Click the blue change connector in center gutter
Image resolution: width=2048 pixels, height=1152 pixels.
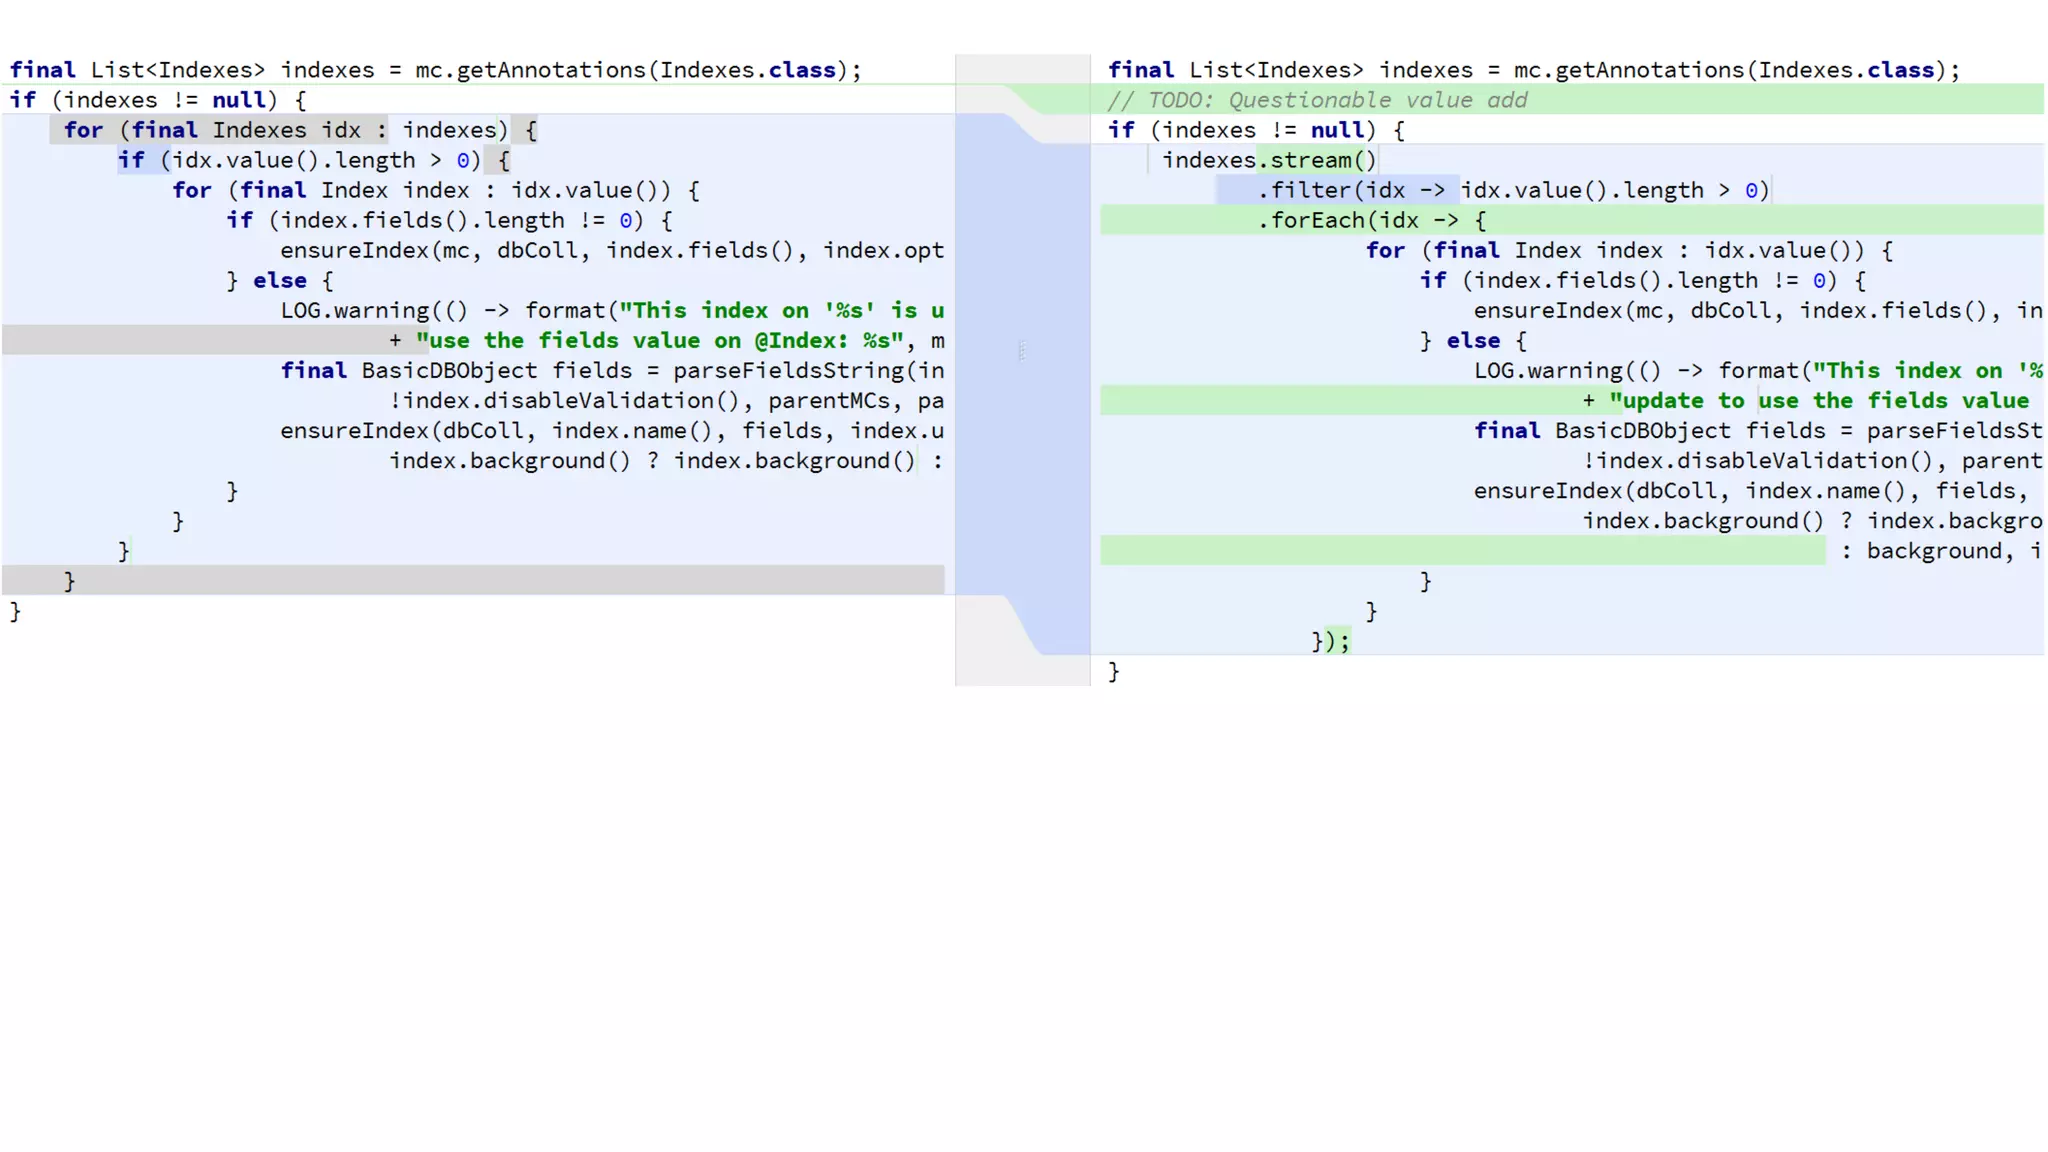tap(1022, 480)
